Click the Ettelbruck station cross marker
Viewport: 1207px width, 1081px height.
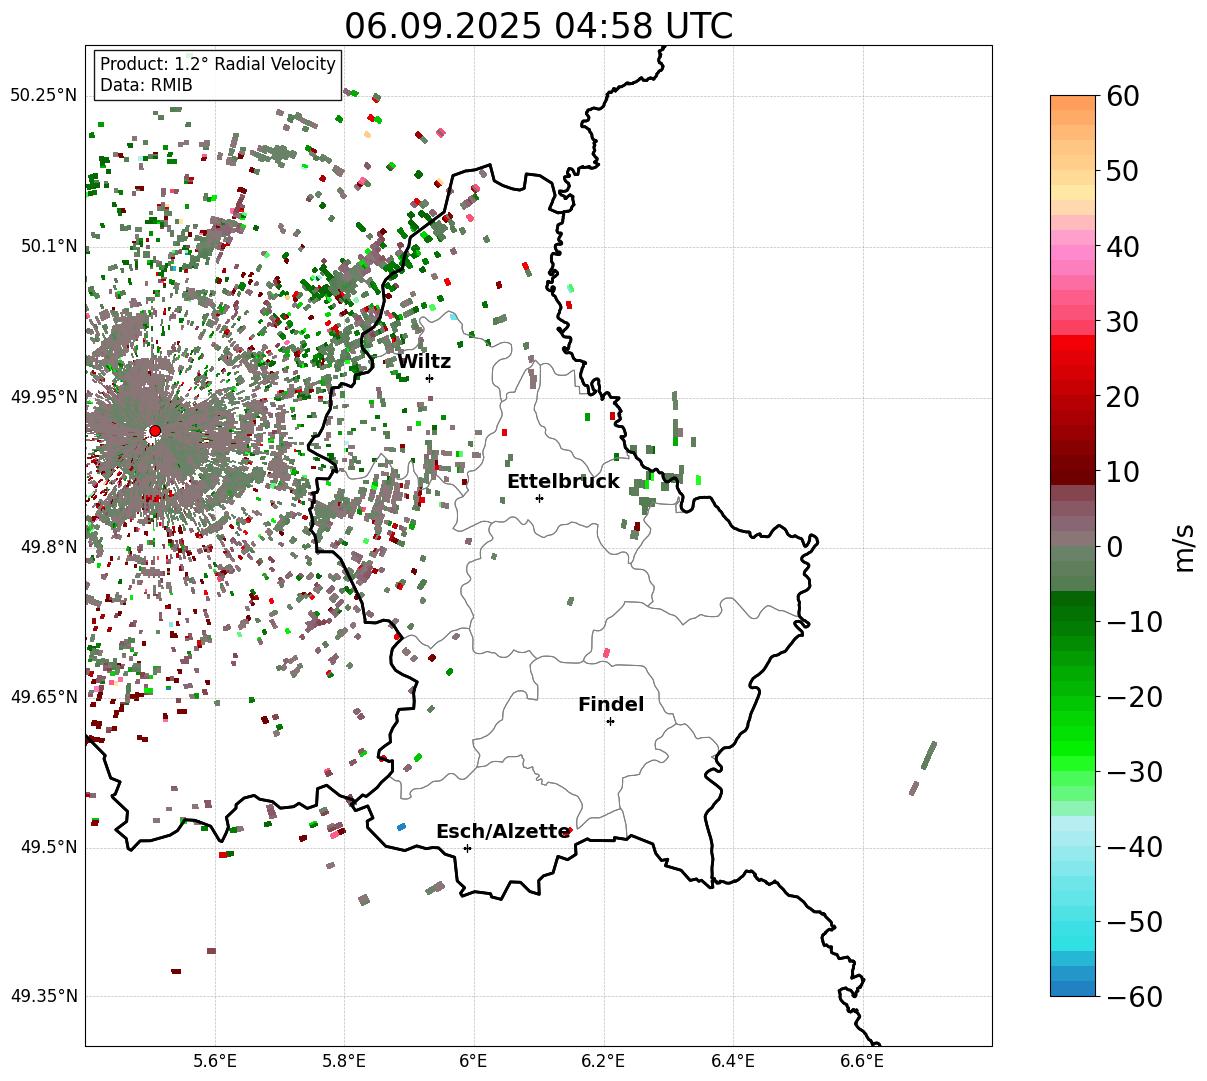pos(539,498)
